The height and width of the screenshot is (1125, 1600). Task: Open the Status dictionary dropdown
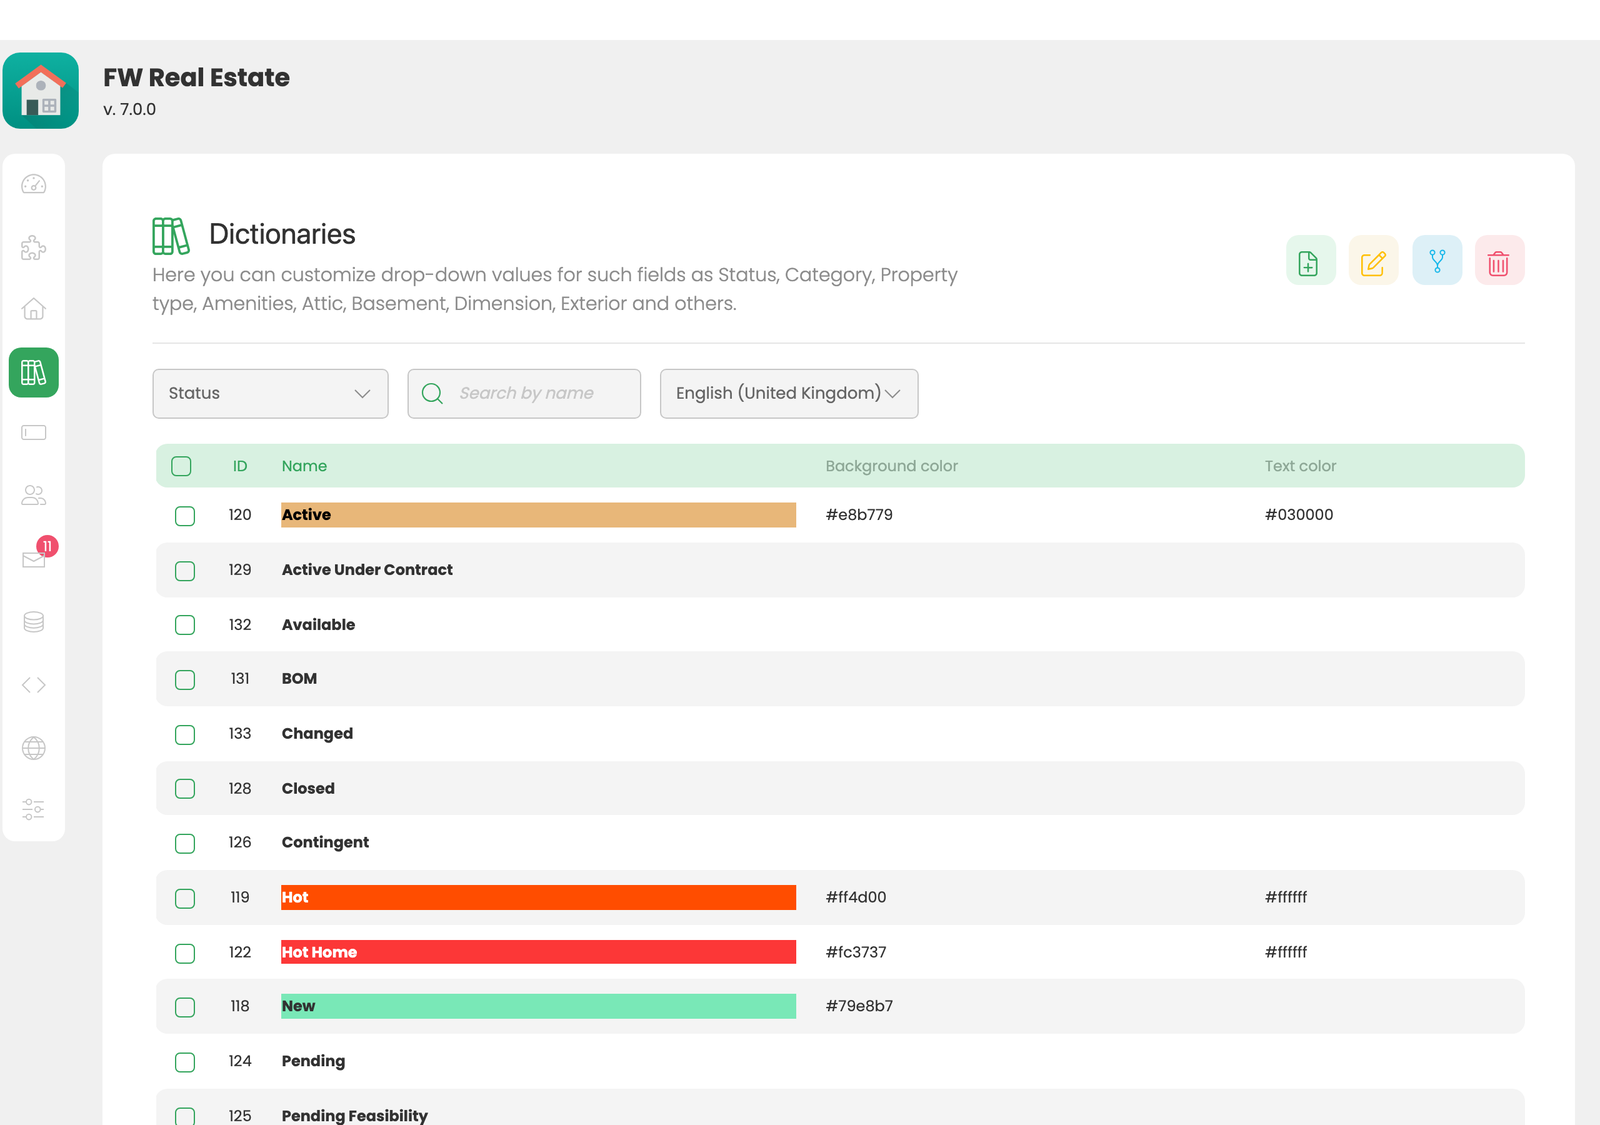coord(270,394)
